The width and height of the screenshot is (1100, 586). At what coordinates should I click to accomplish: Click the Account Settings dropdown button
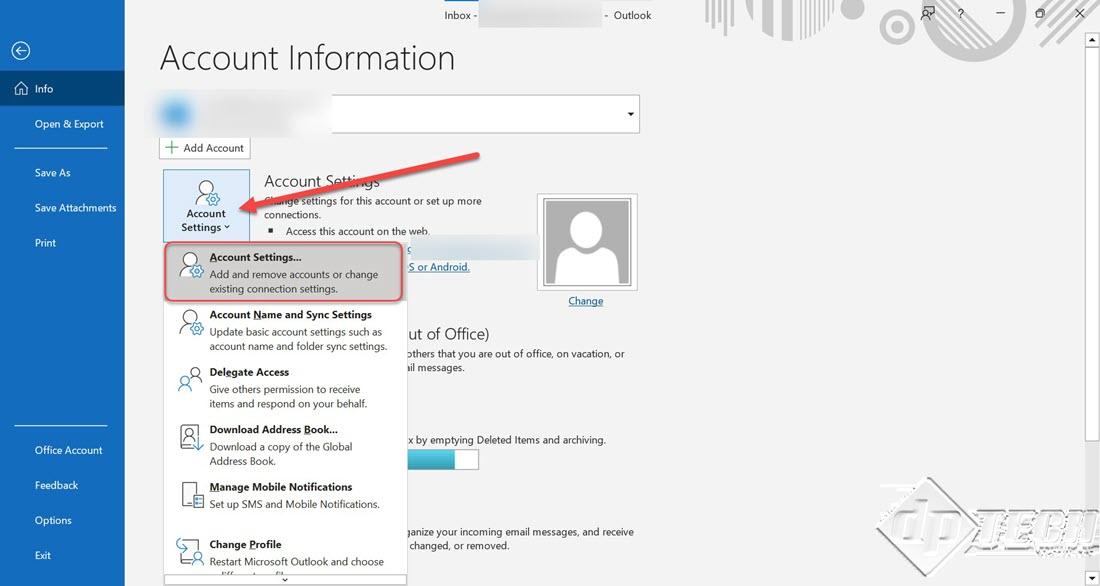(206, 205)
